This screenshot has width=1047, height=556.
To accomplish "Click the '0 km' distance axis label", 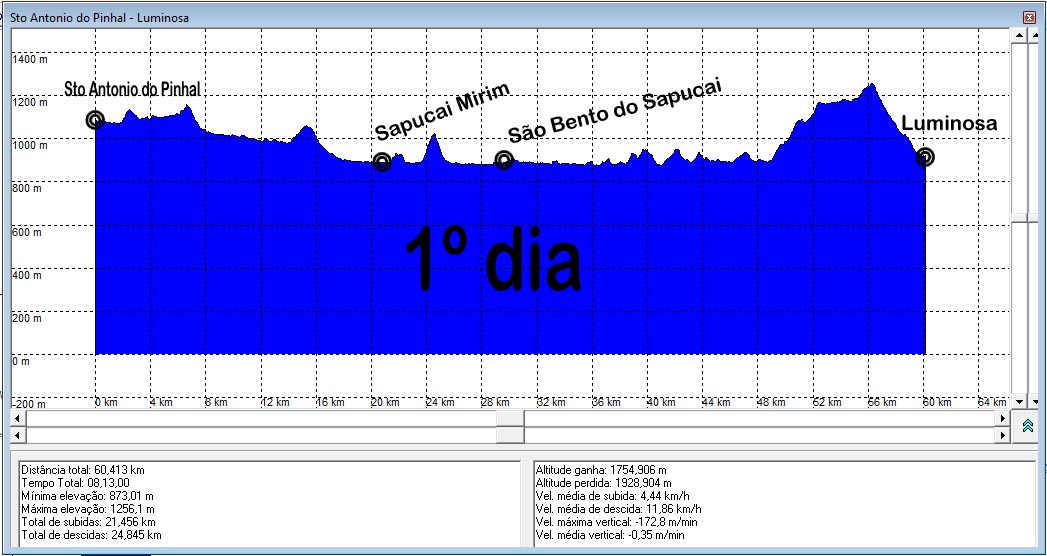I will (x=107, y=402).
